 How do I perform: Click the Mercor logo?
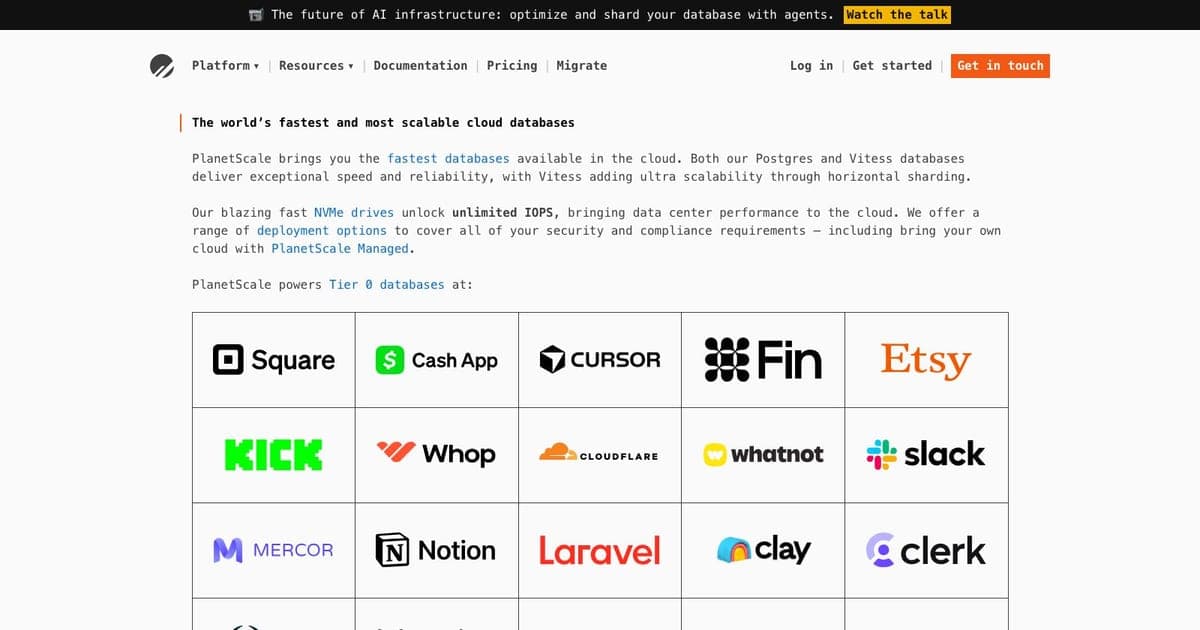[x=274, y=550]
